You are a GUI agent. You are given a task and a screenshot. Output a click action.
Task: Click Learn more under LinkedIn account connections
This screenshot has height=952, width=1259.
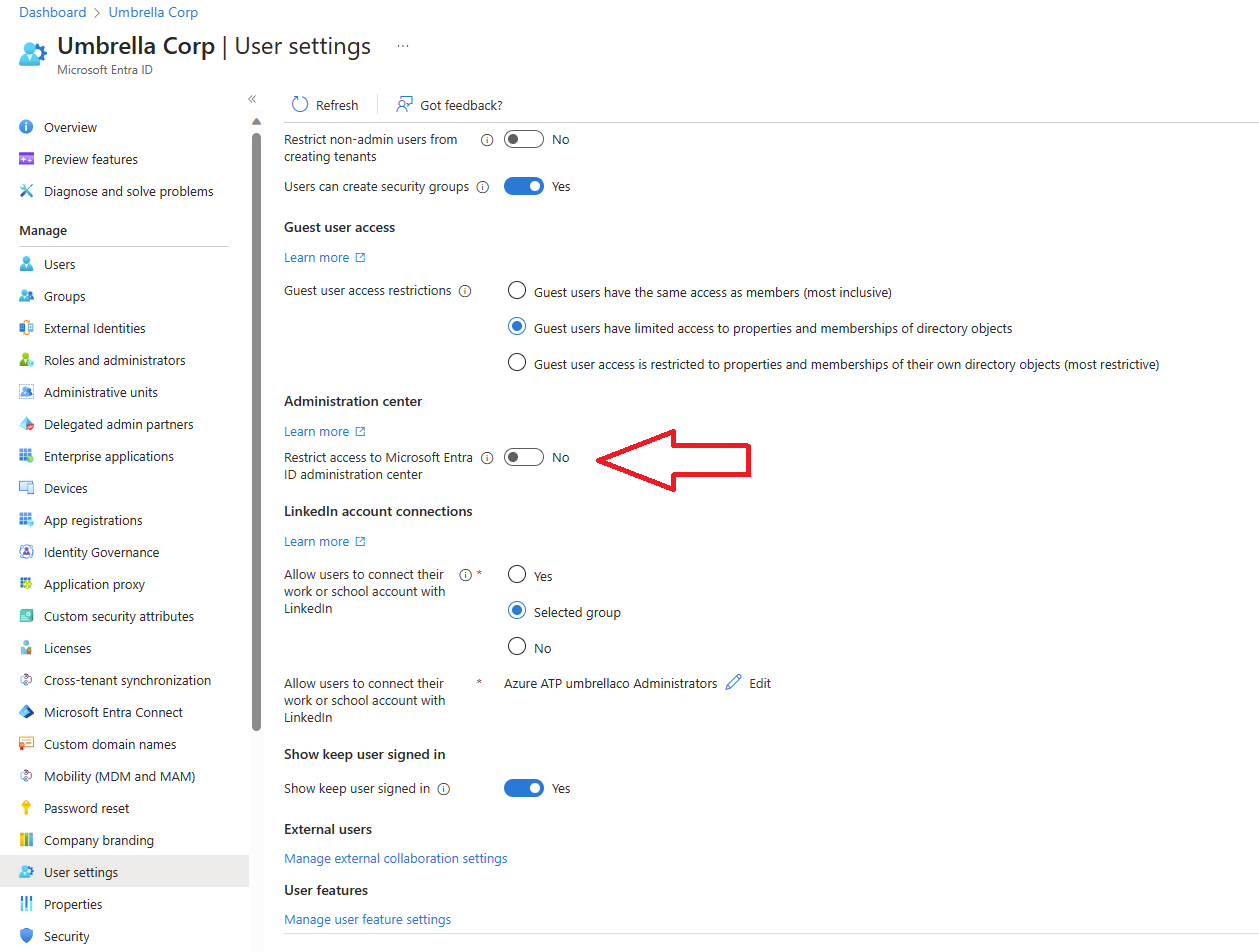325,541
